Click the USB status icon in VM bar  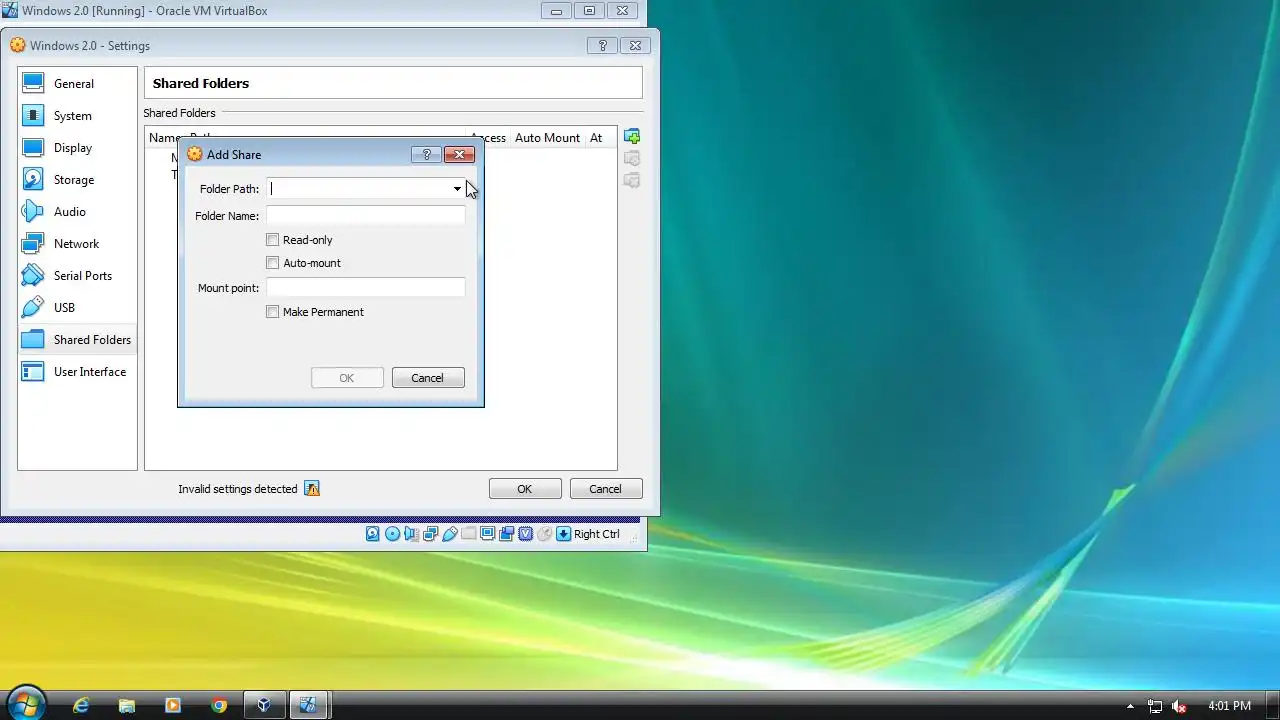450,534
